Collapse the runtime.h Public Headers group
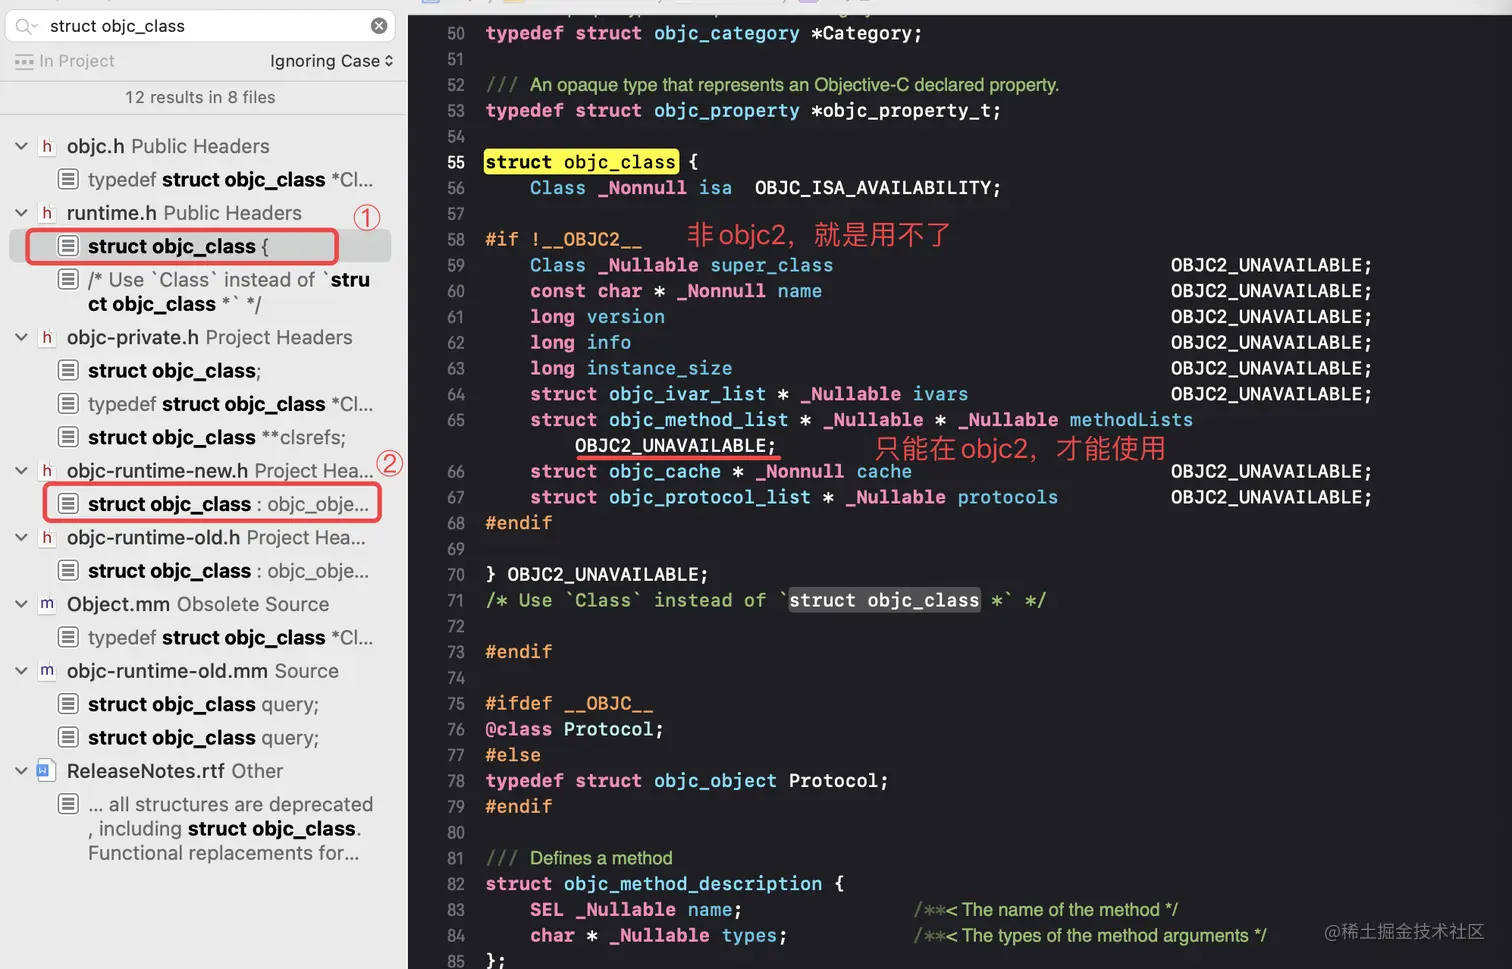This screenshot has height=969, width=1512. tap(21, 213)
